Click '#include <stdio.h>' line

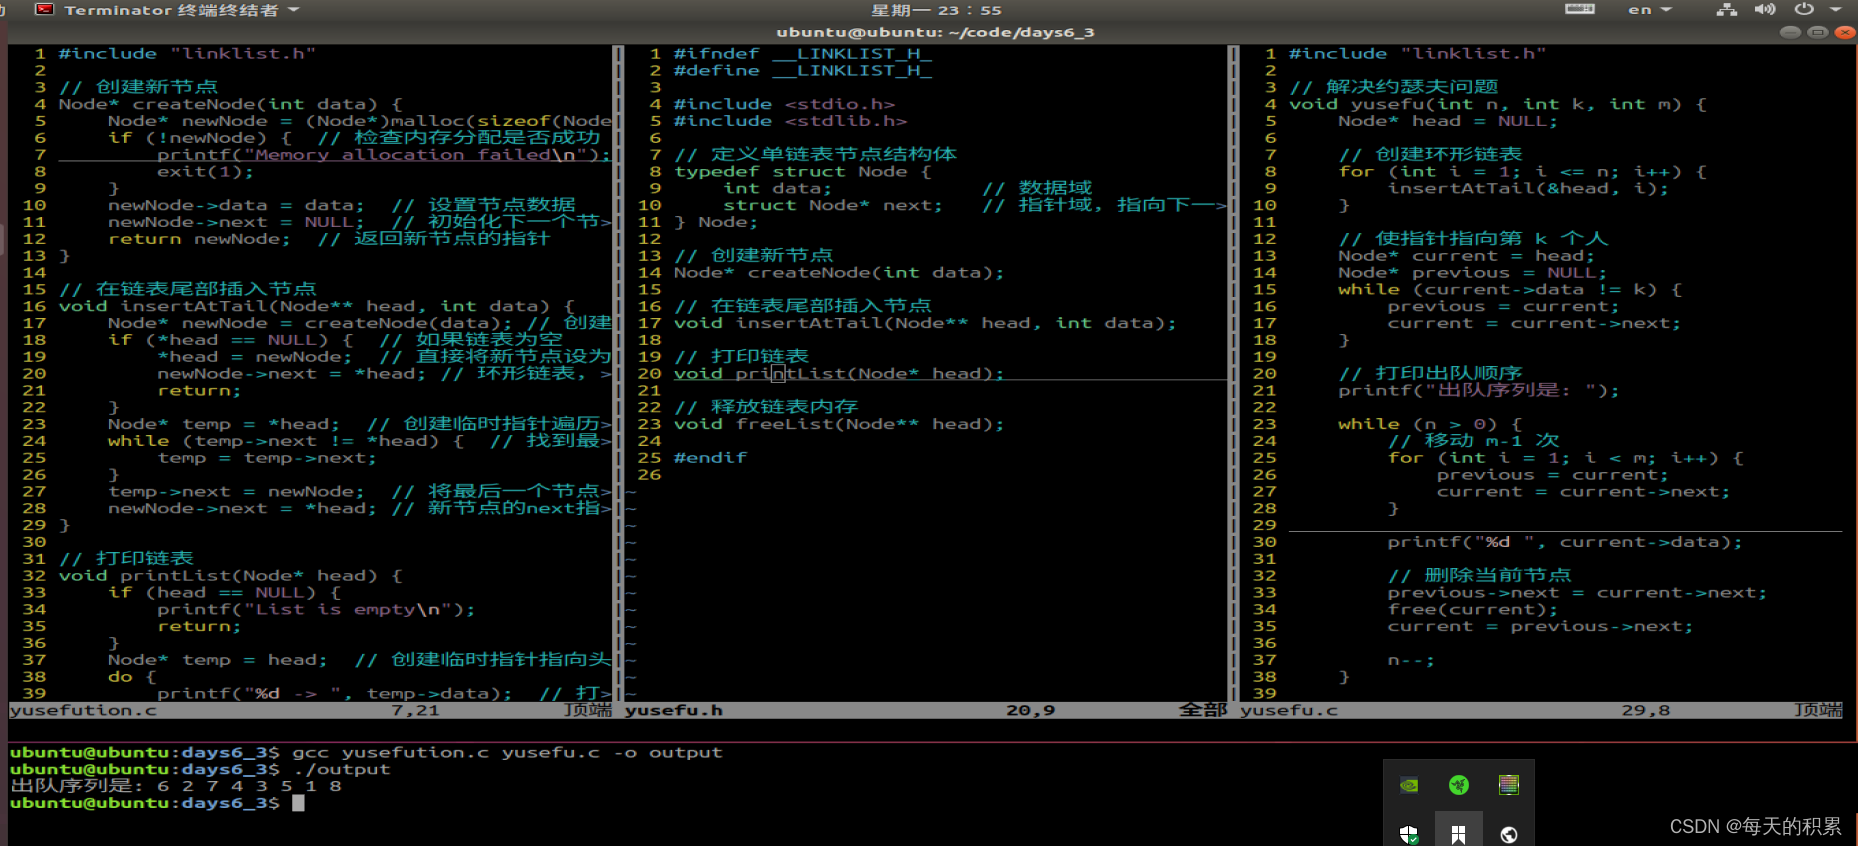point(785,104)
